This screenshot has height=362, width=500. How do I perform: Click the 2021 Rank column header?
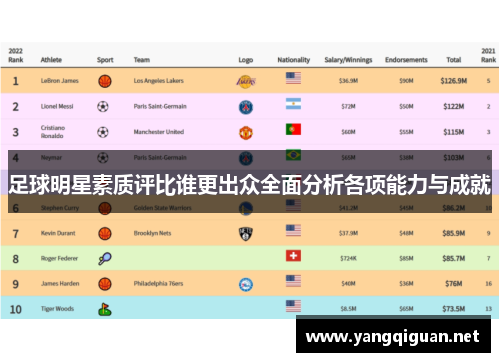tap(488, 56)
